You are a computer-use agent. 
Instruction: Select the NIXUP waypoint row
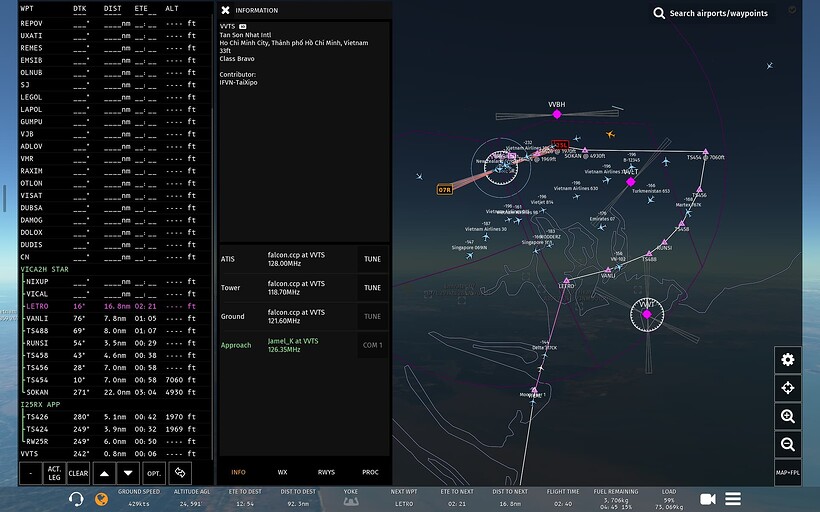tap(114, 282)
